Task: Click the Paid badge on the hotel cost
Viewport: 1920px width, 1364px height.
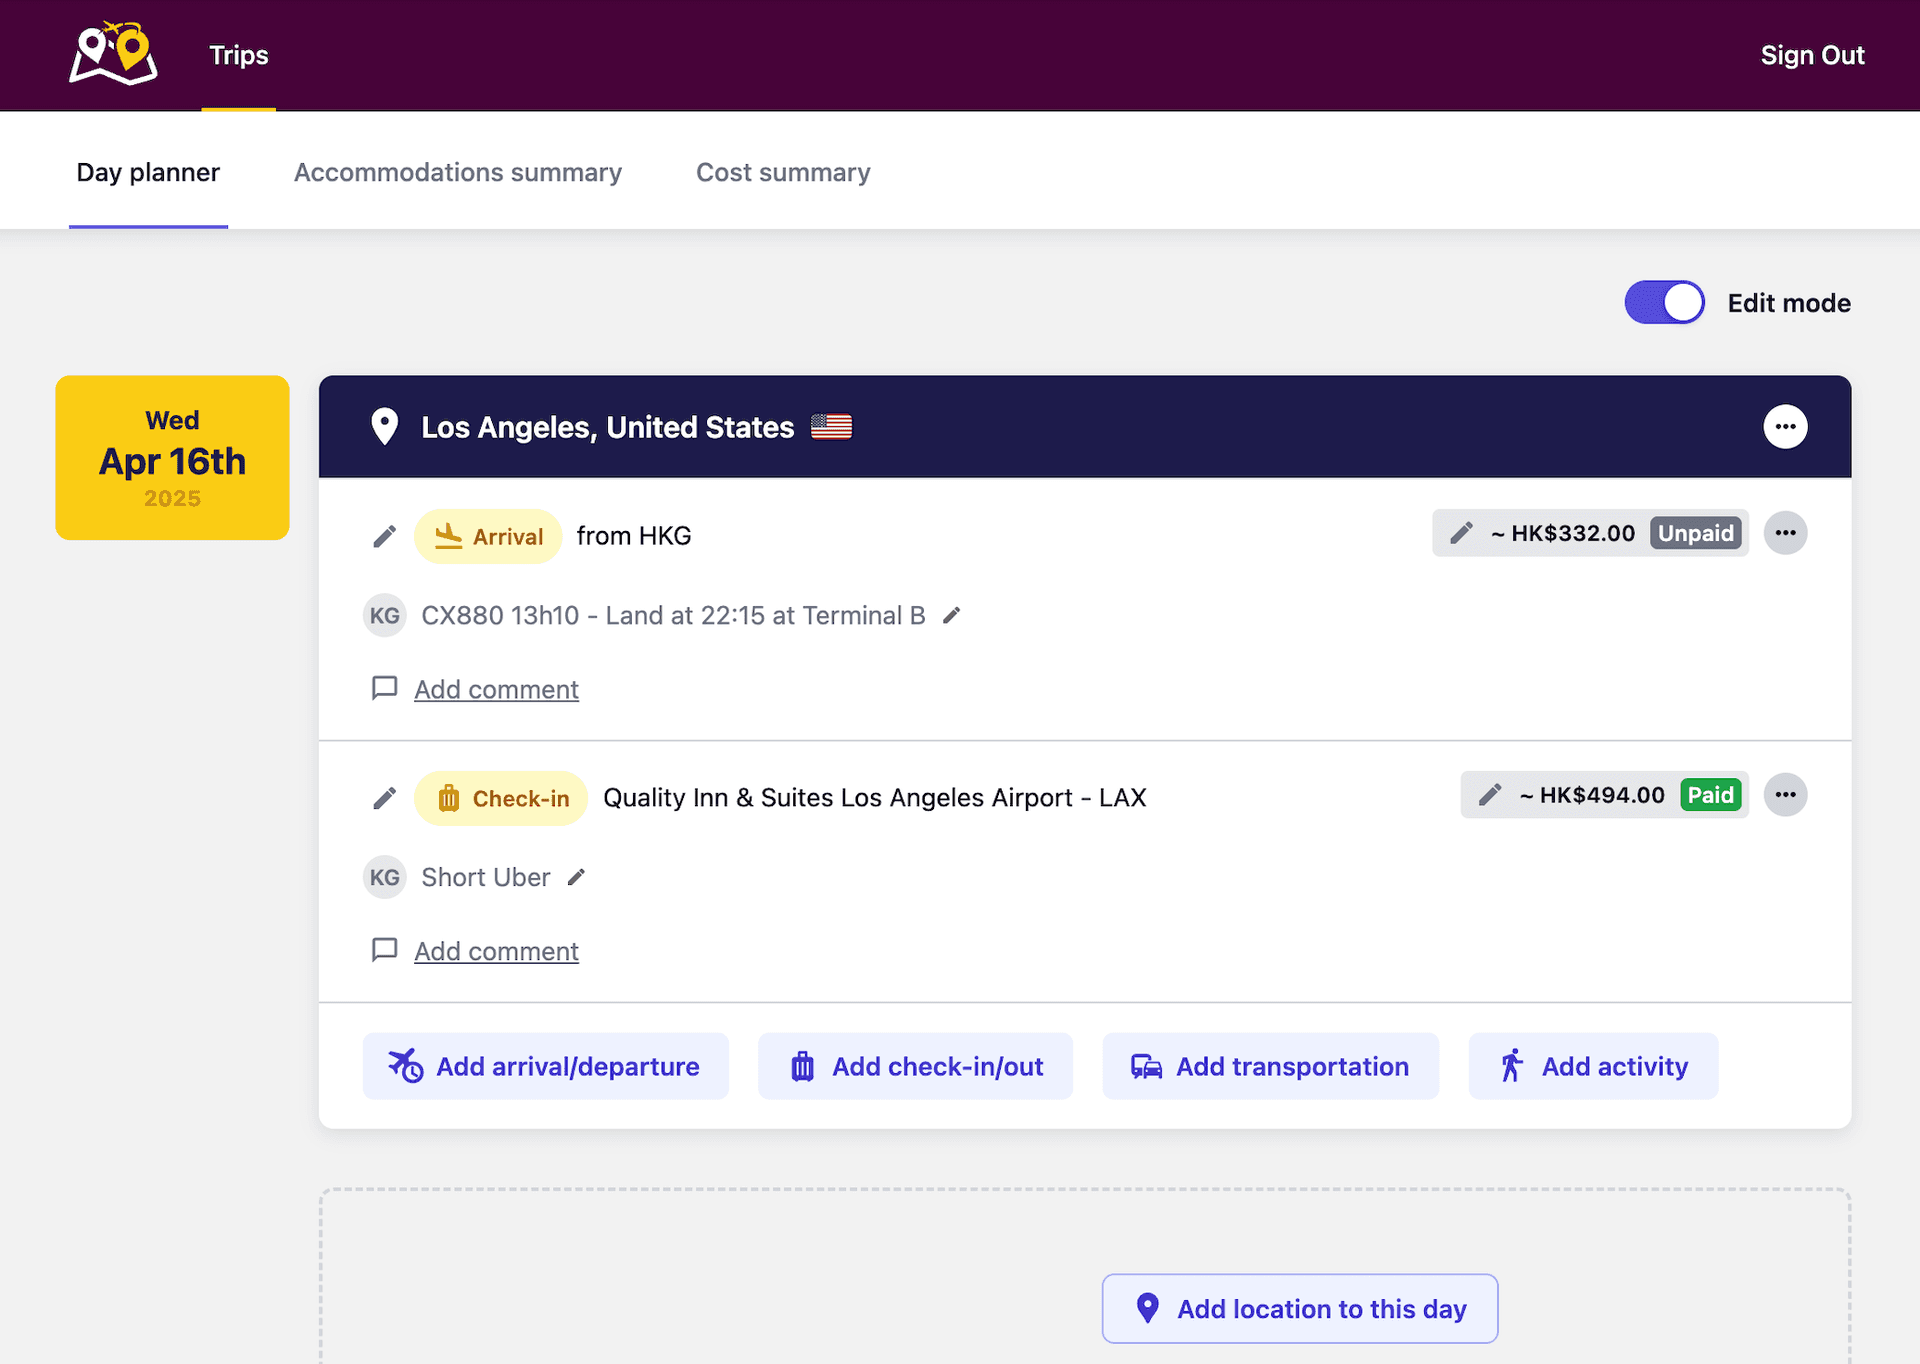Action: tap(1711, 795)
